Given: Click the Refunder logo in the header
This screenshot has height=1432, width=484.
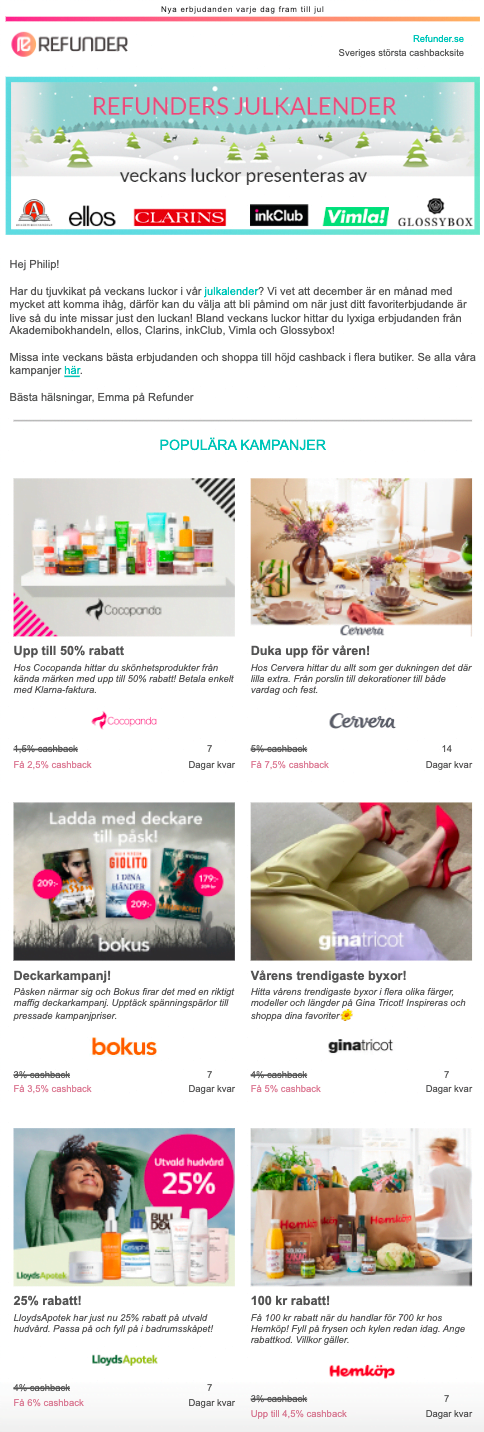Looking at the screenshot, I should 70,44.
